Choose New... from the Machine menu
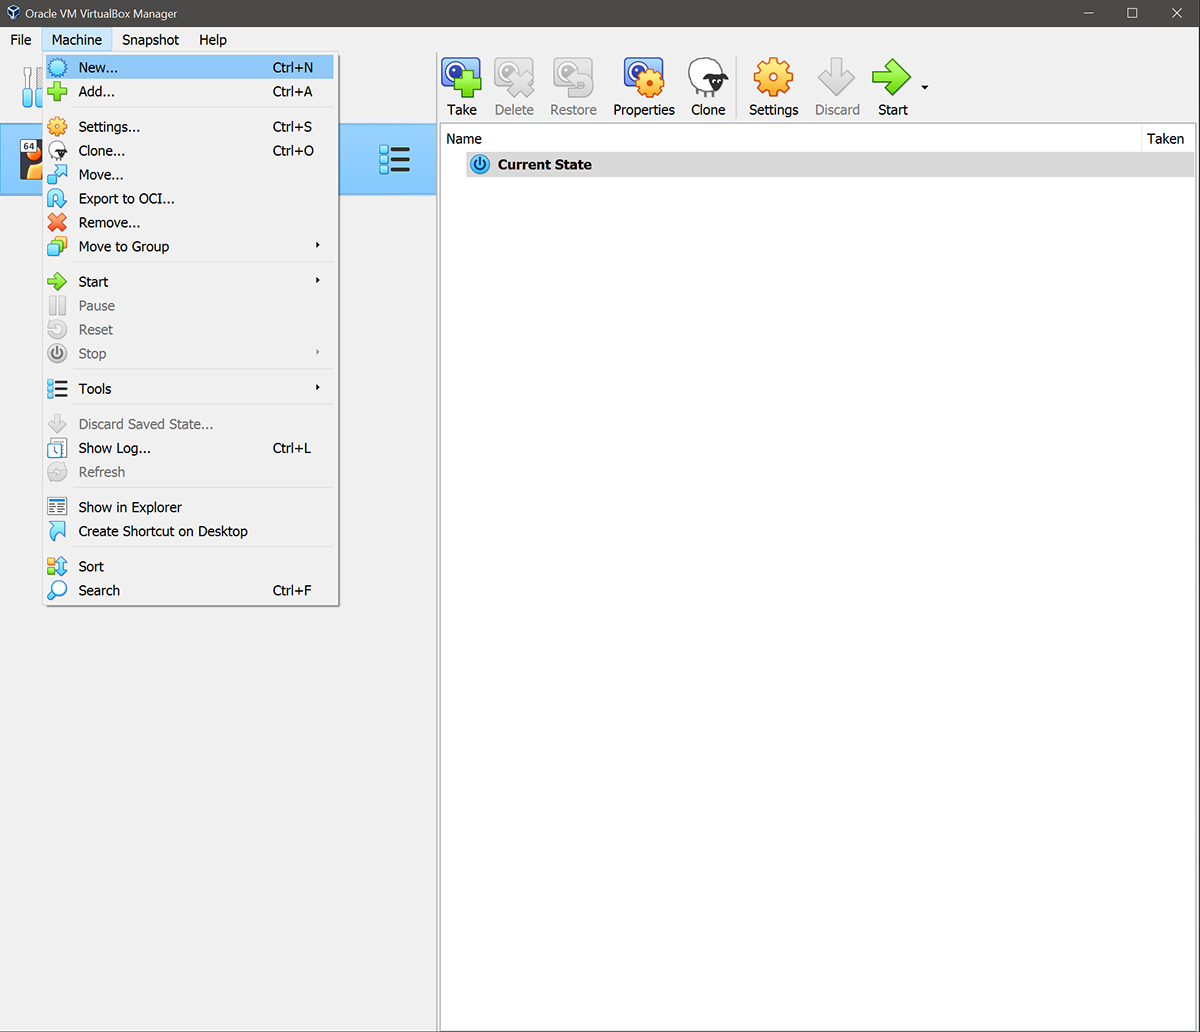The width and height of the screenshot is (1200, 1032). coord(190,68)
